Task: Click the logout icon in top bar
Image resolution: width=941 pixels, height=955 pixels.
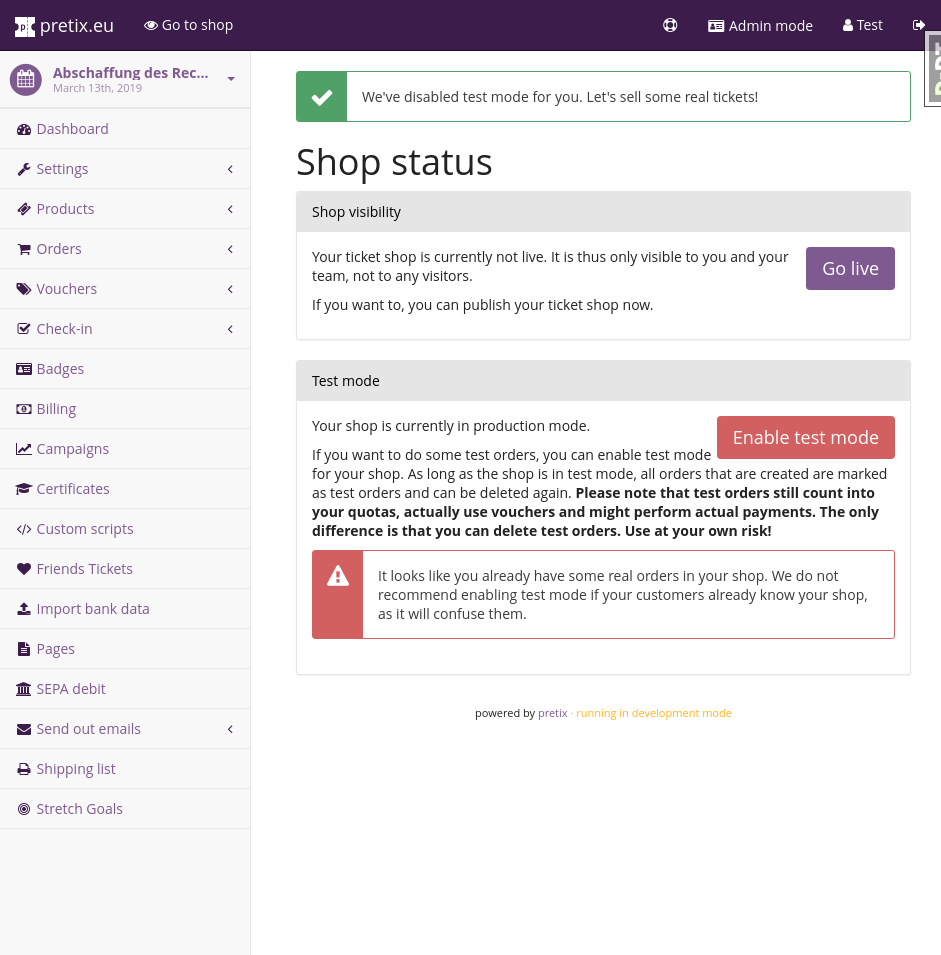Action: tap(918, 25)
